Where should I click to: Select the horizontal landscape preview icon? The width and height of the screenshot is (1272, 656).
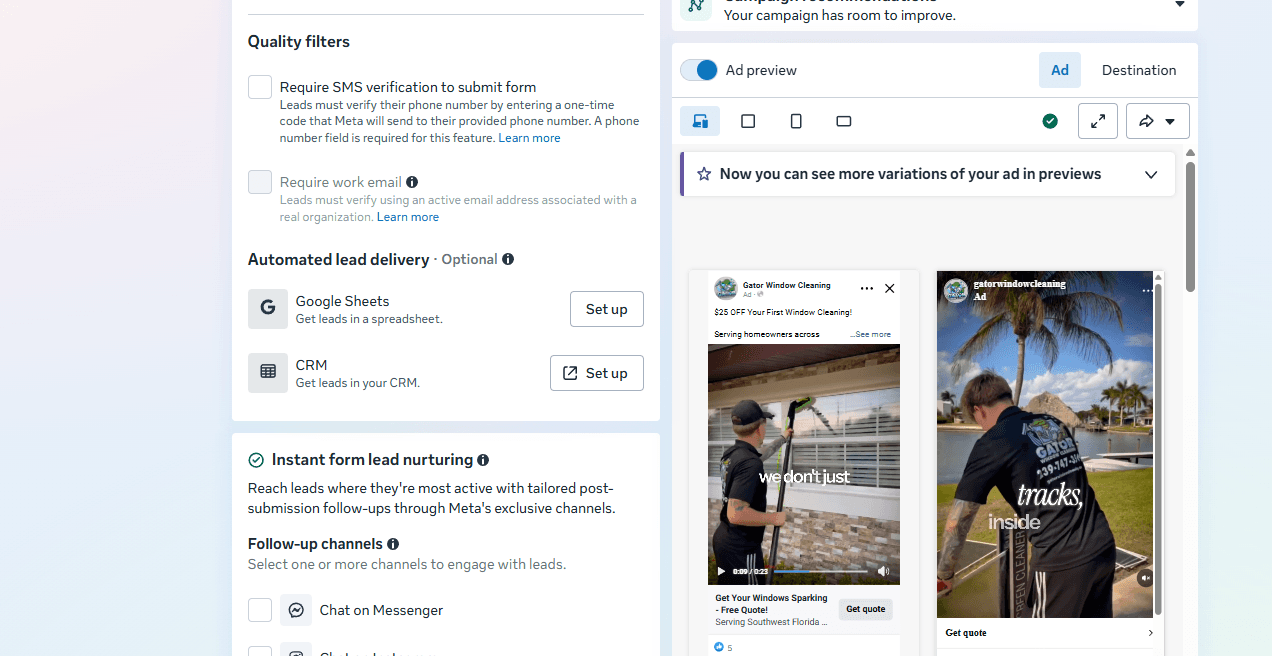[844, 121]
